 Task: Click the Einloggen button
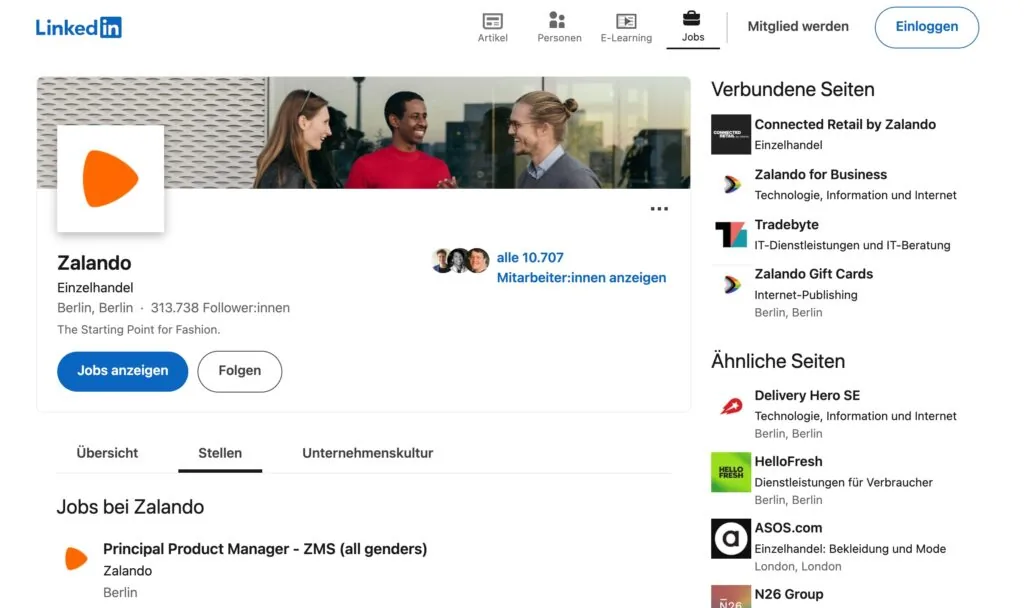pos(927,27)
